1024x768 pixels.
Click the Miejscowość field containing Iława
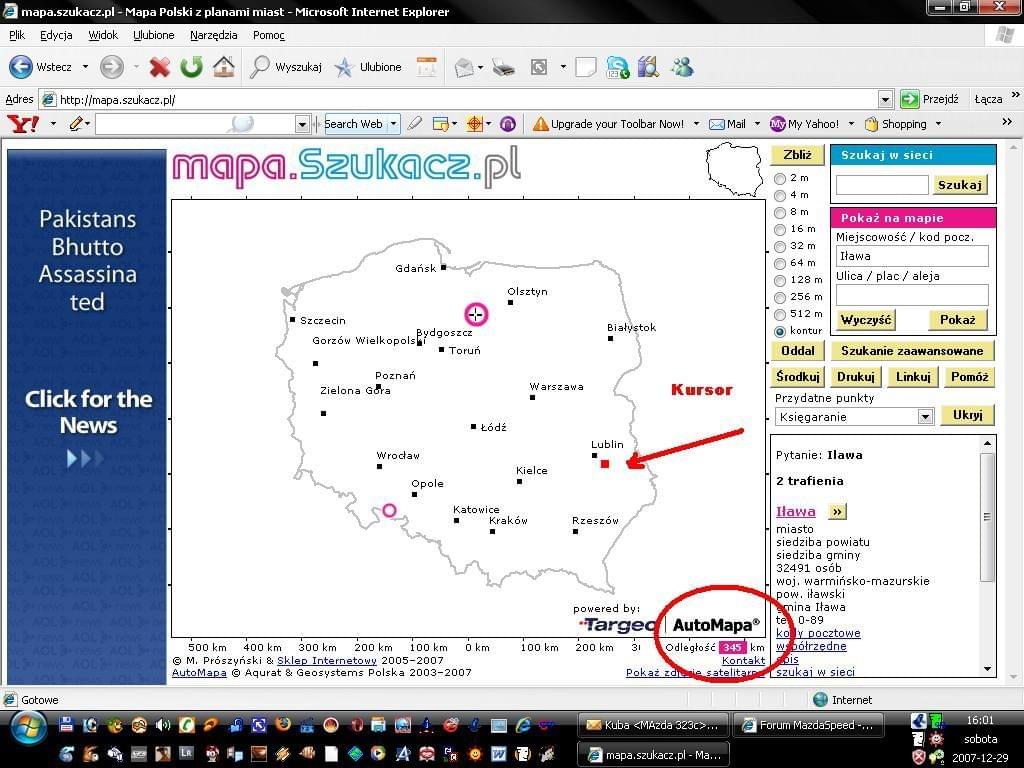pyautogui.click(x=912, y=256)
